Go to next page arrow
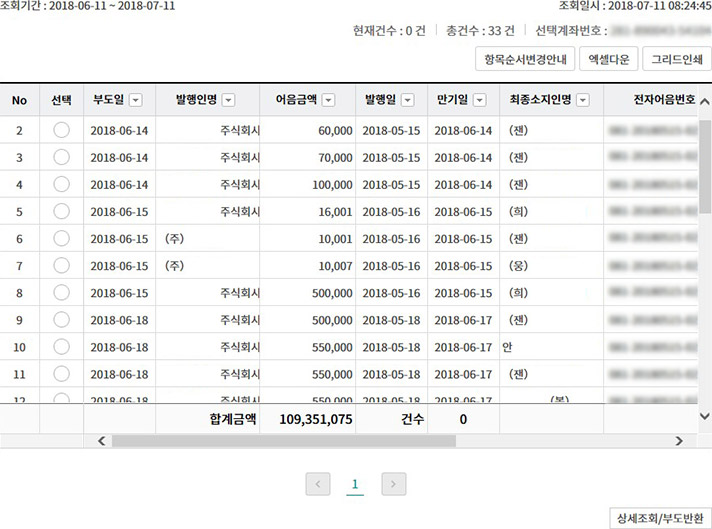 point(394,484)
